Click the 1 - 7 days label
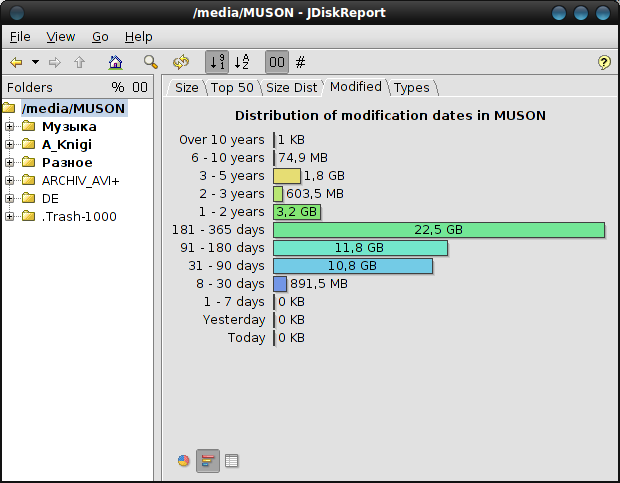The image size is (620, 483). (234, 302)
